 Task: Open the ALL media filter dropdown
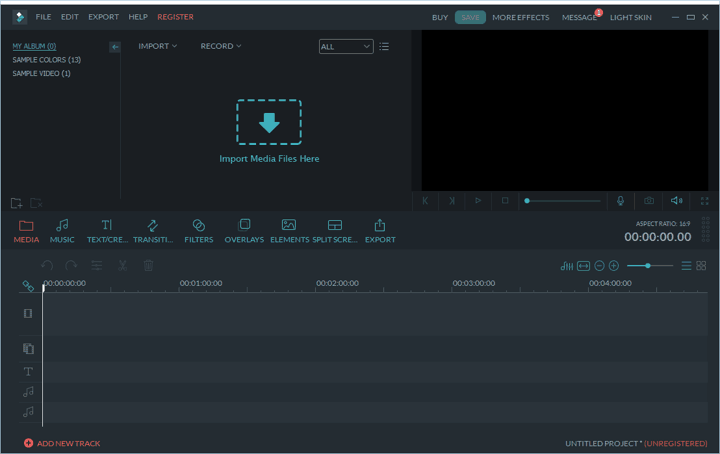[x=346, y=46]
